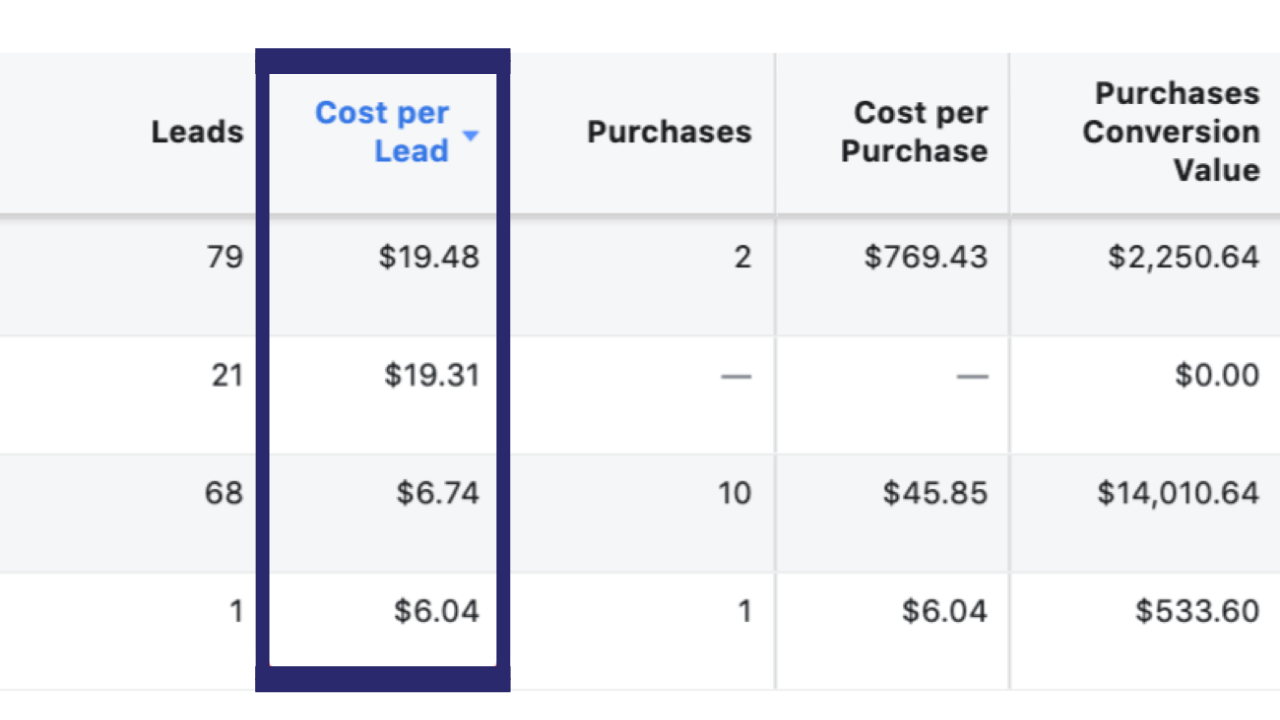Click the $533.60 conversion value cell

(x=1198, y=611)
